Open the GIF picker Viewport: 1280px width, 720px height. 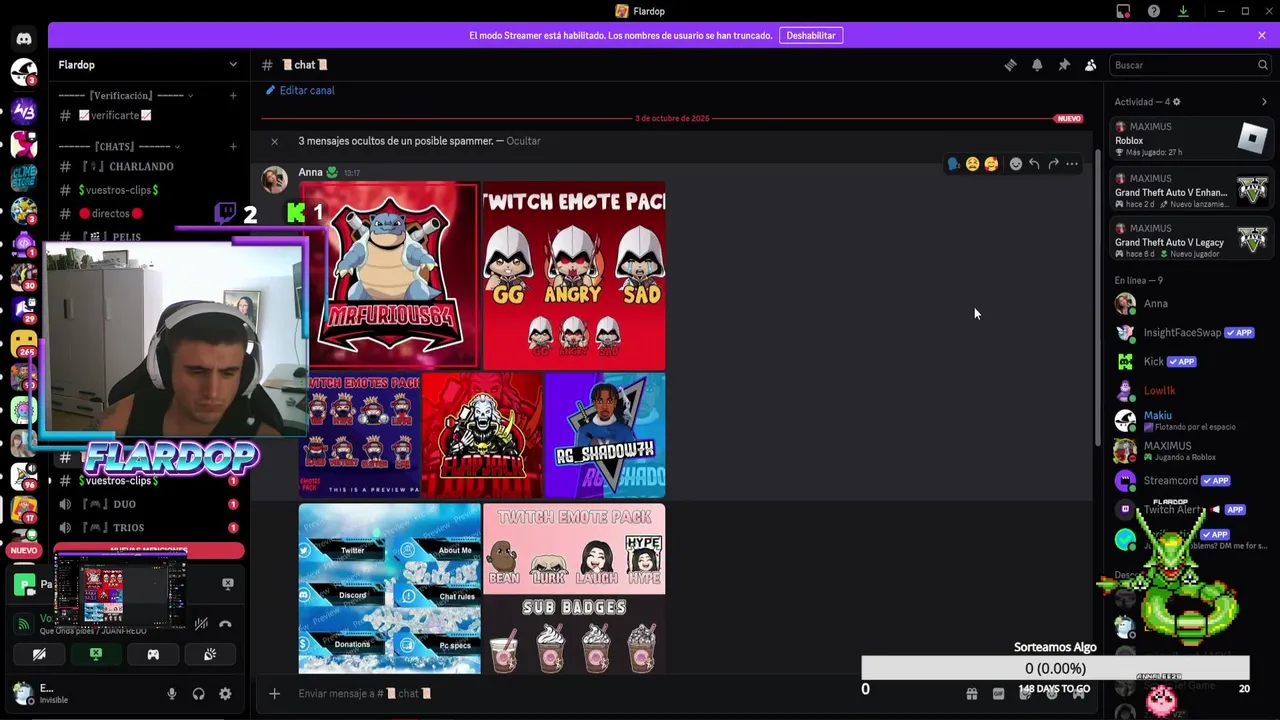(x=998, y=693)
